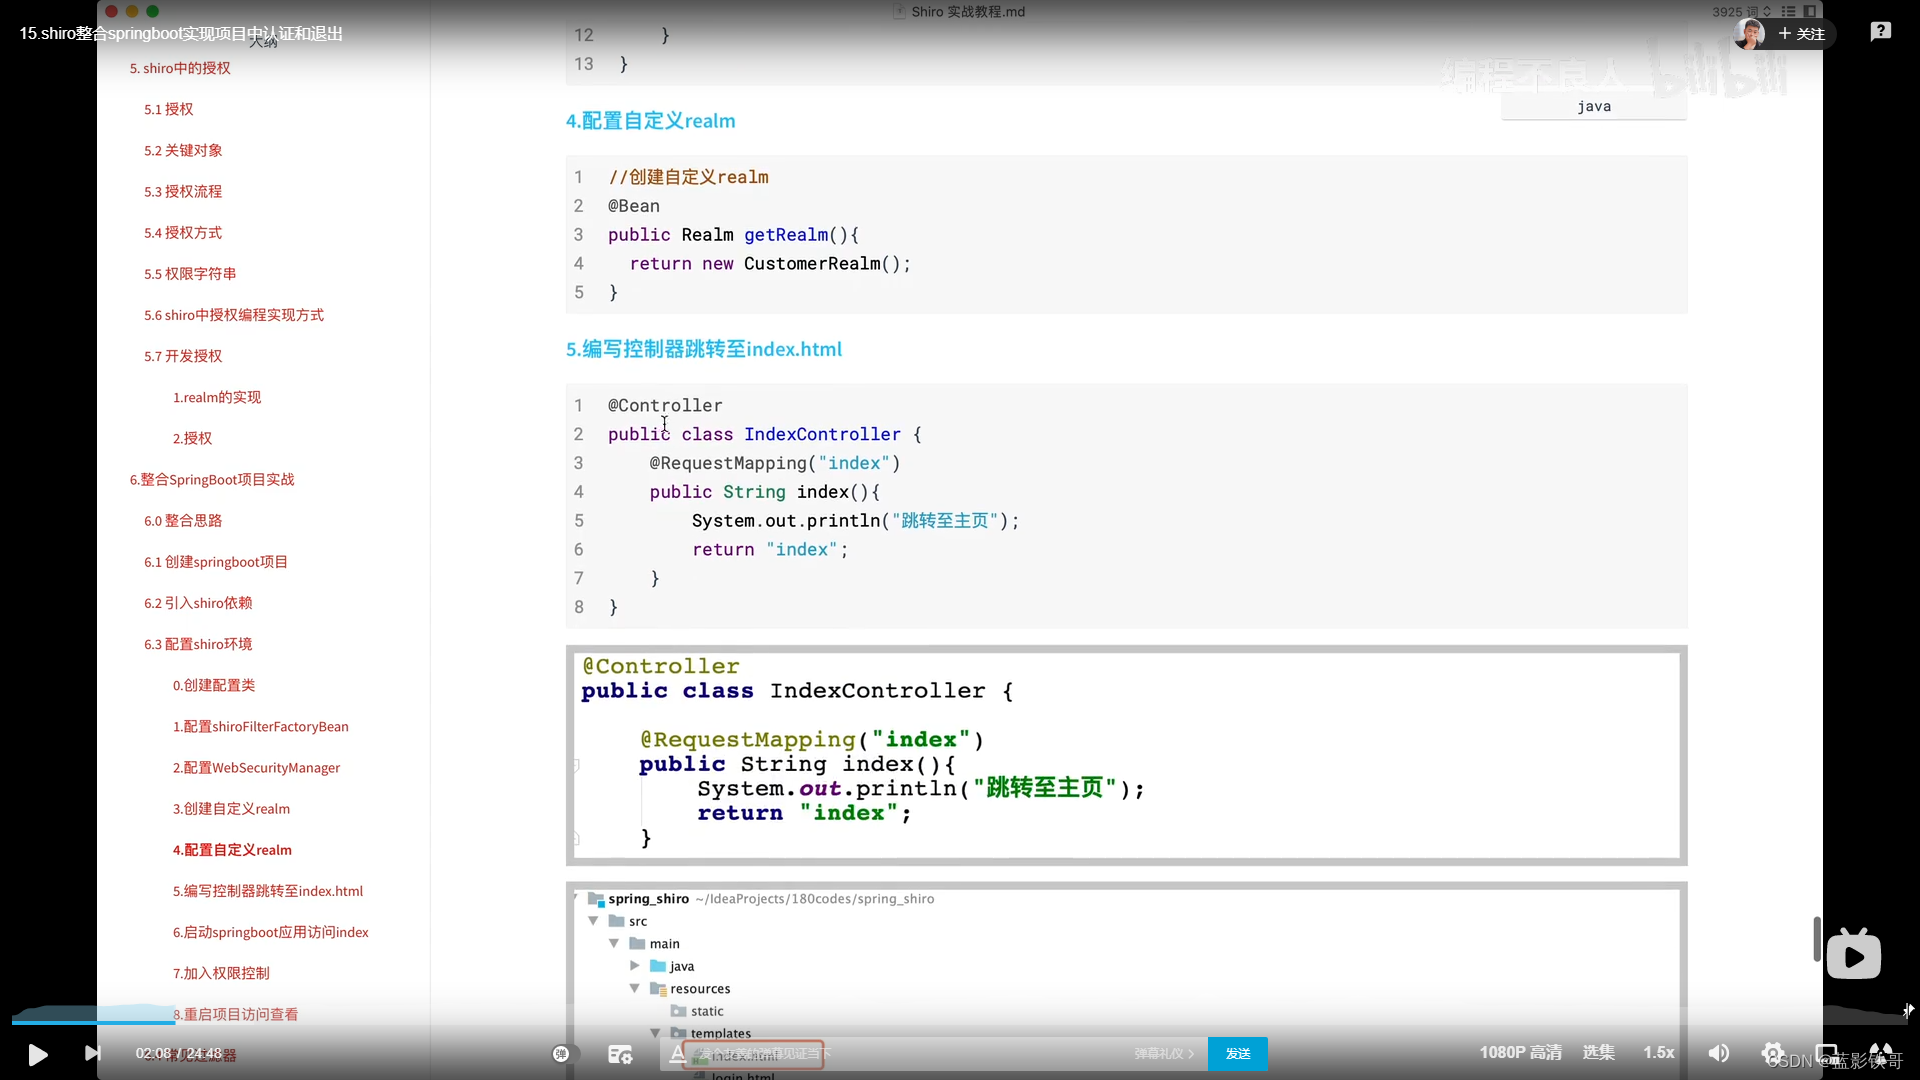
Task: Toggle the outline list view icon
Action: pos(1788,12)
